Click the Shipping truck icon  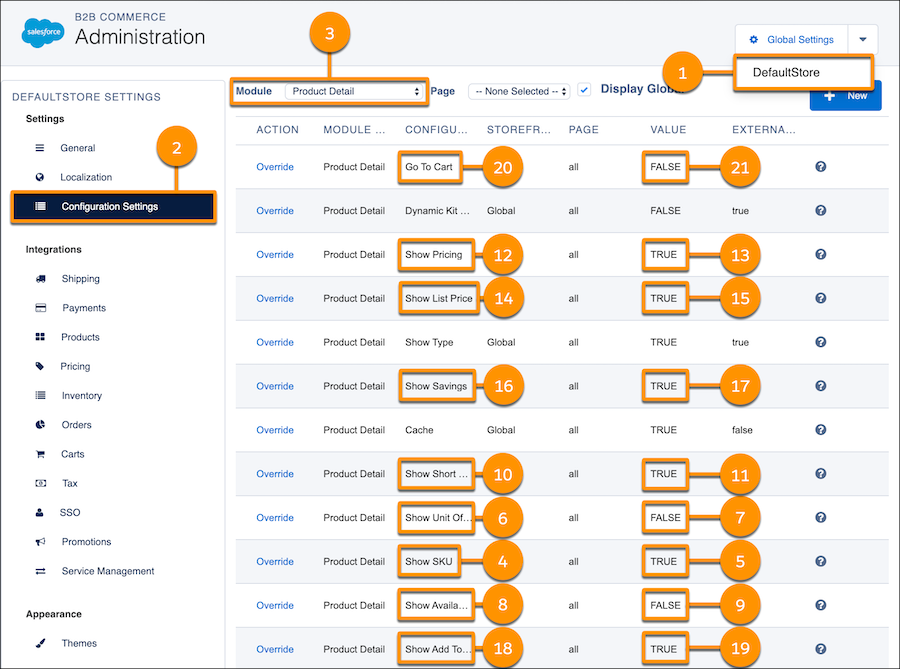40,279
